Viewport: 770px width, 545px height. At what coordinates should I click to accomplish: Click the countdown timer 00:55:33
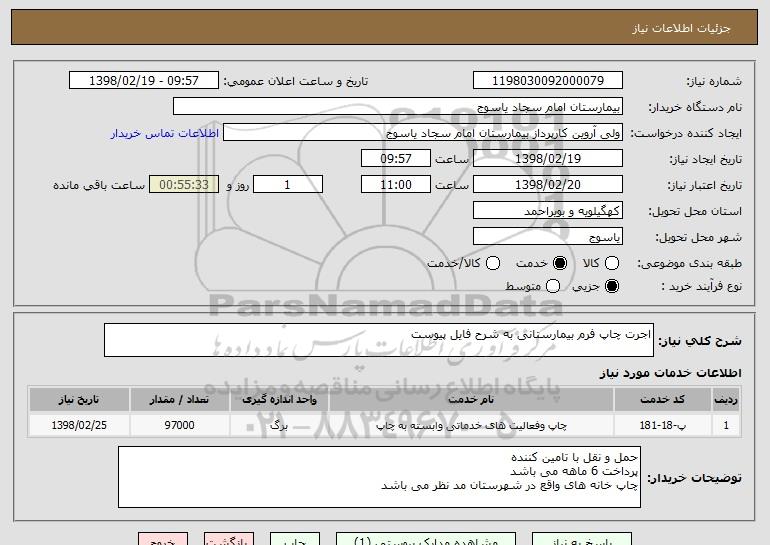coord(184,185)
